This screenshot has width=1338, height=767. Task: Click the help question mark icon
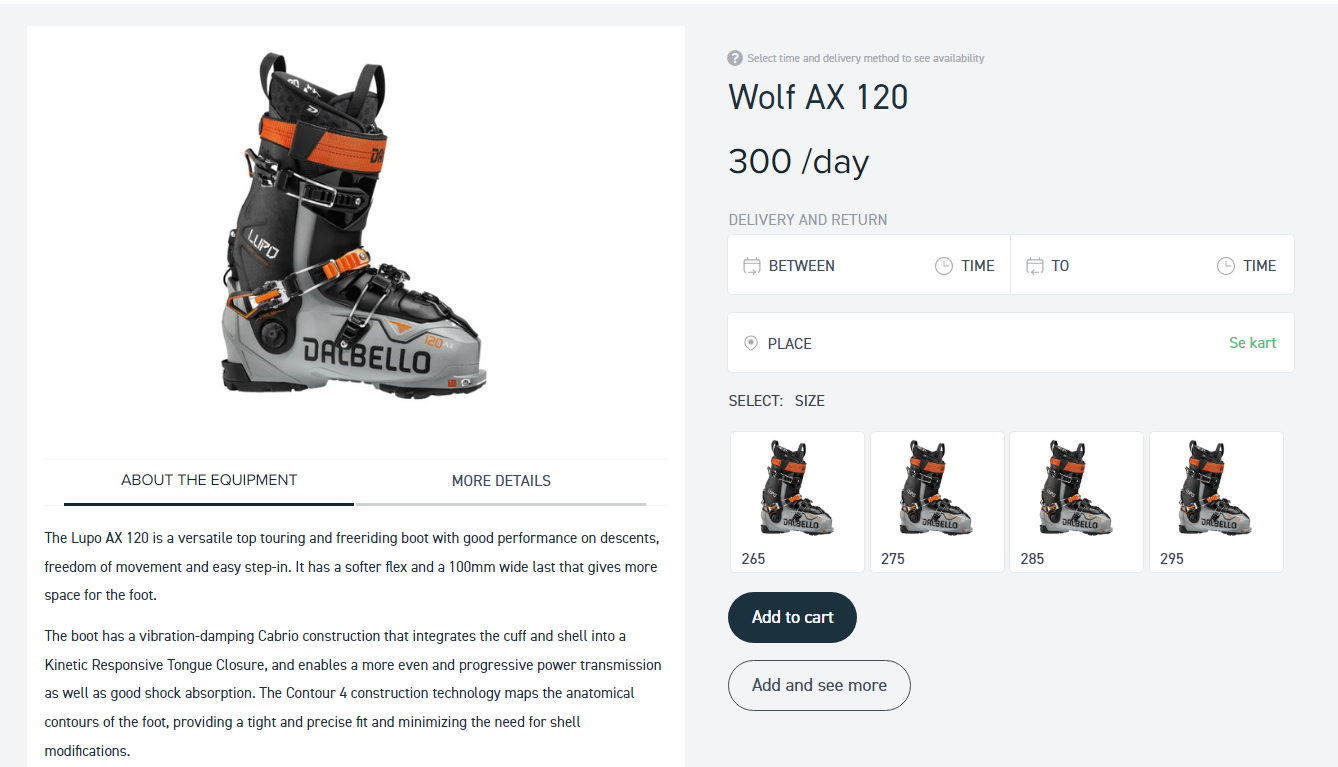point(735,58)
